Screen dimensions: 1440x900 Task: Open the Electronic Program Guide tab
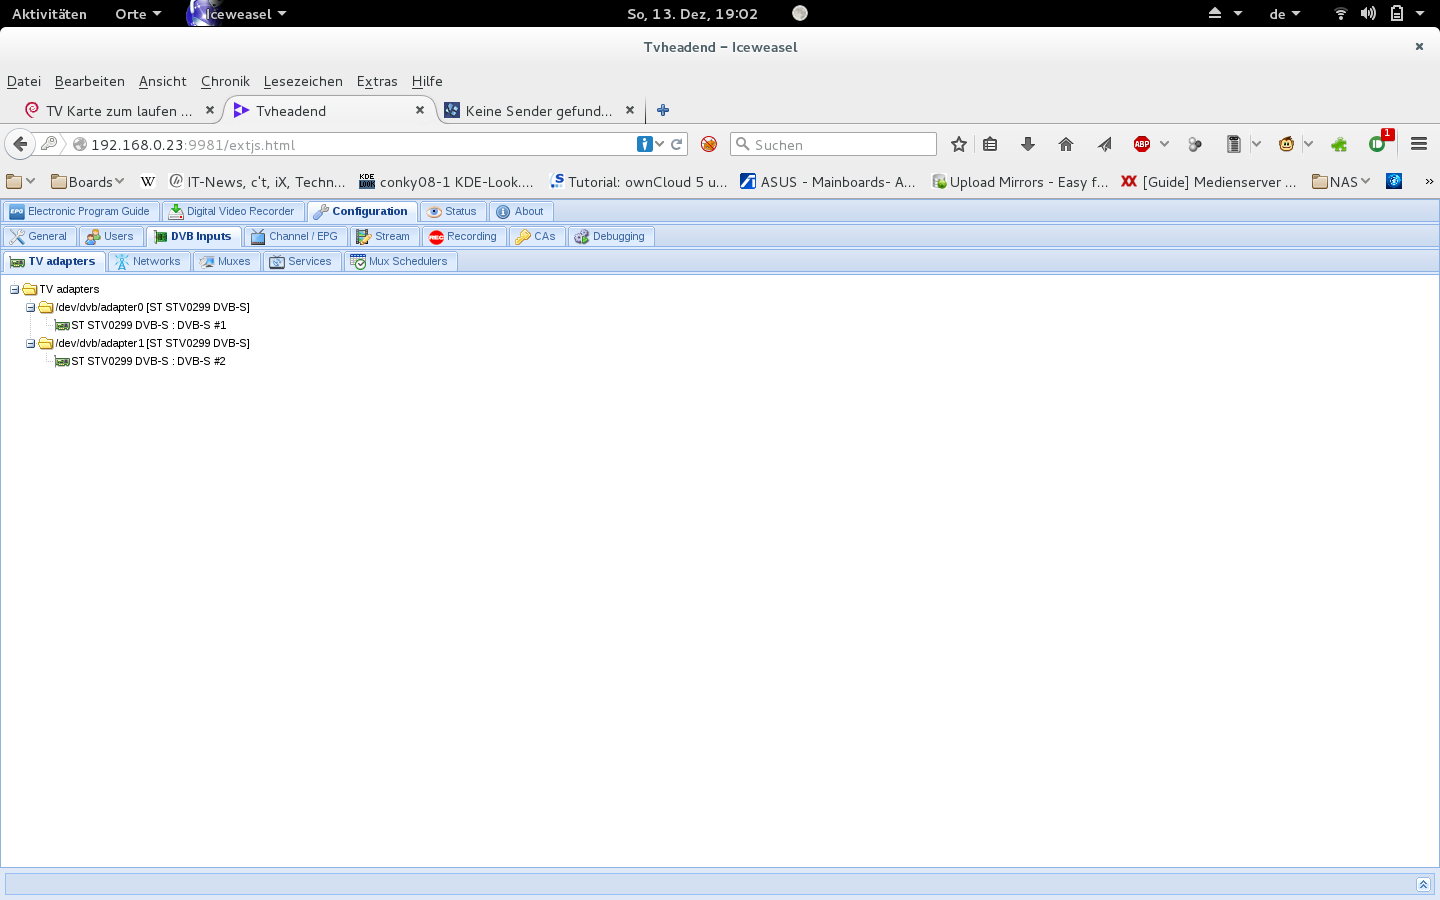(81, 211)
